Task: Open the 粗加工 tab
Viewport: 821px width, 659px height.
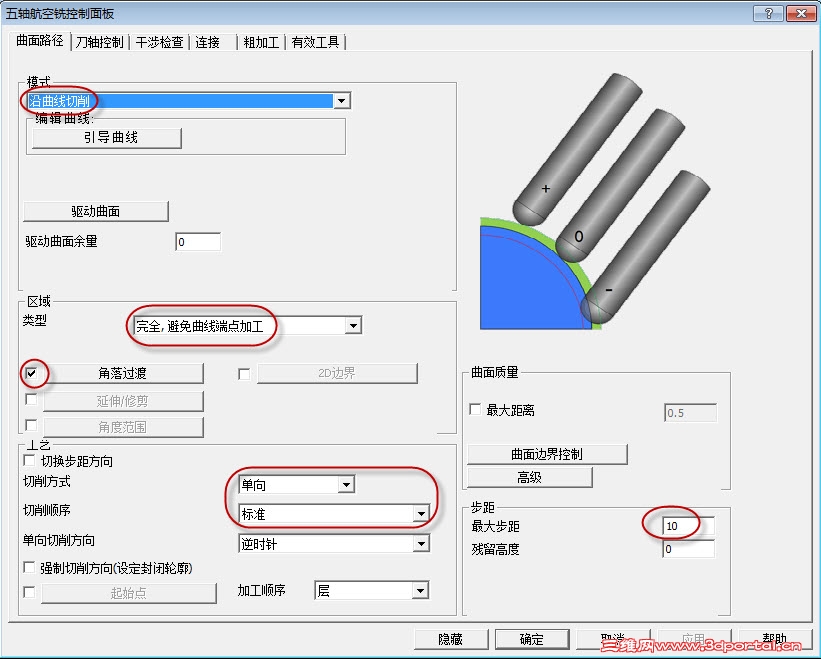Action: tap(261, 42)
